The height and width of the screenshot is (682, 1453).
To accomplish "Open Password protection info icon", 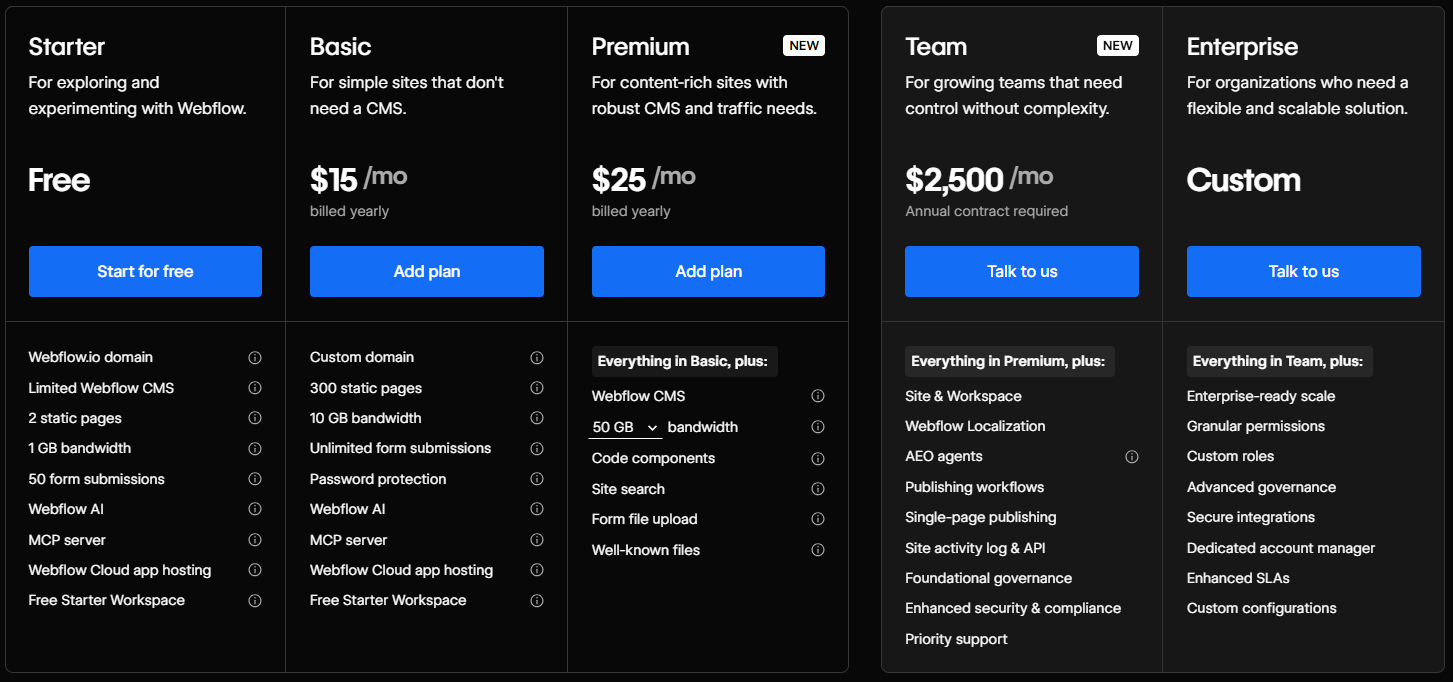I will coord(537,479).
